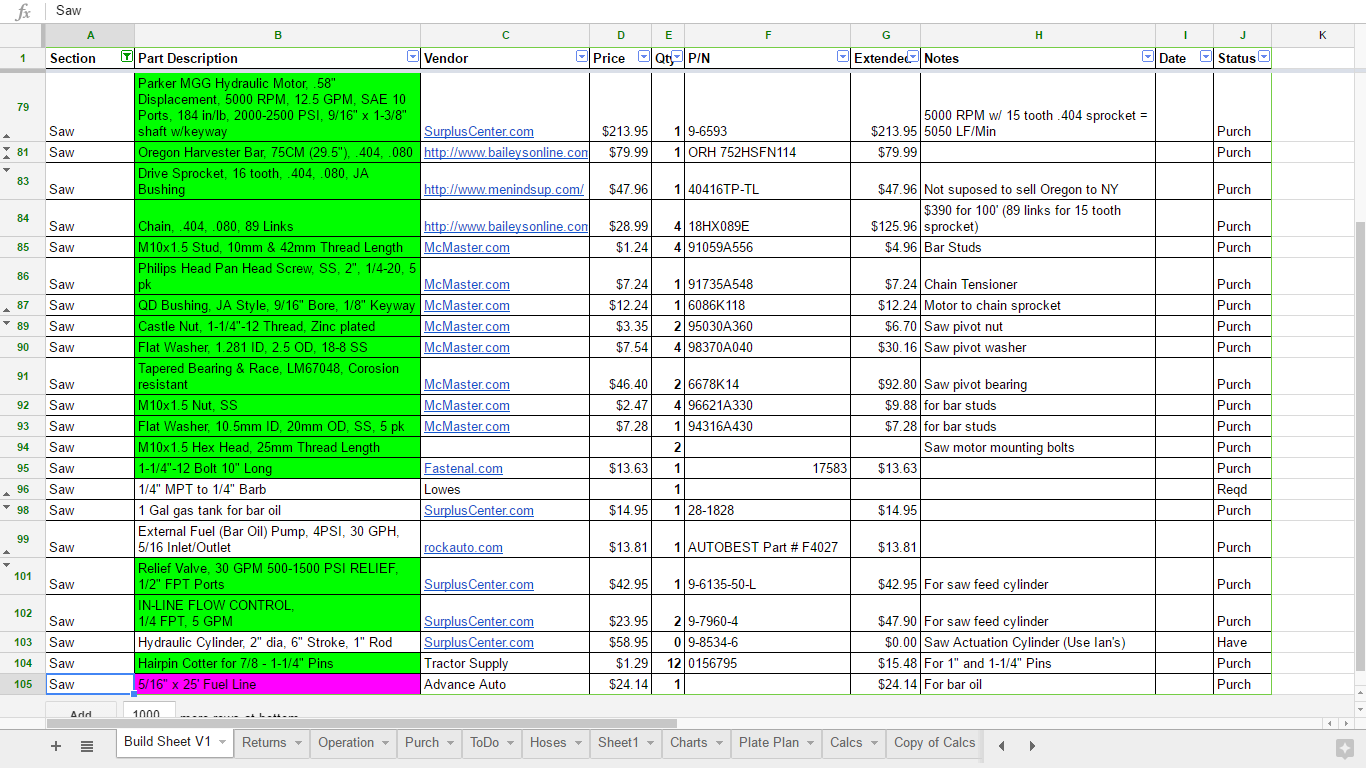1366x768 pixels.
Task: Switch to the Plate Plan sheet tab
Action: [769, 743]
